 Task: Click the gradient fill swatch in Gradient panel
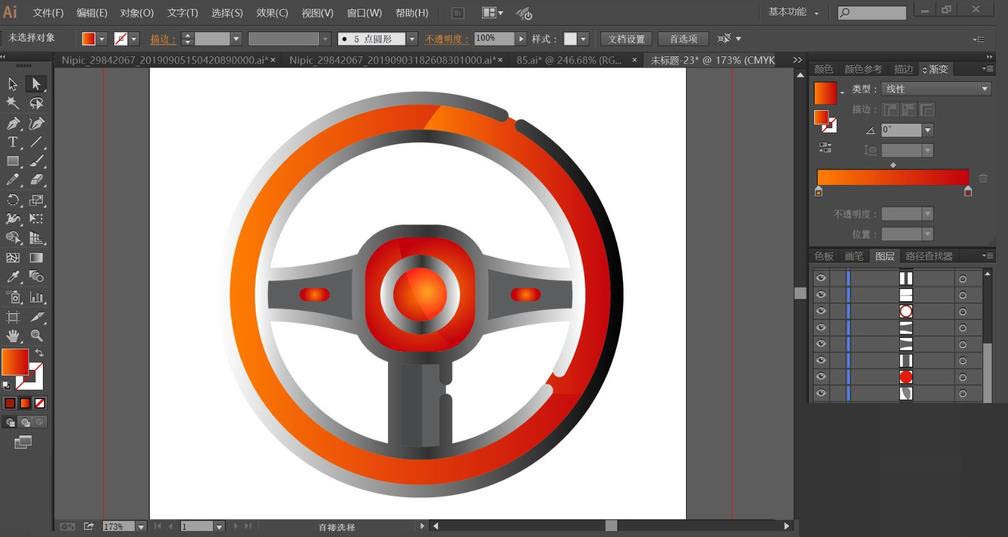[825, 93]
